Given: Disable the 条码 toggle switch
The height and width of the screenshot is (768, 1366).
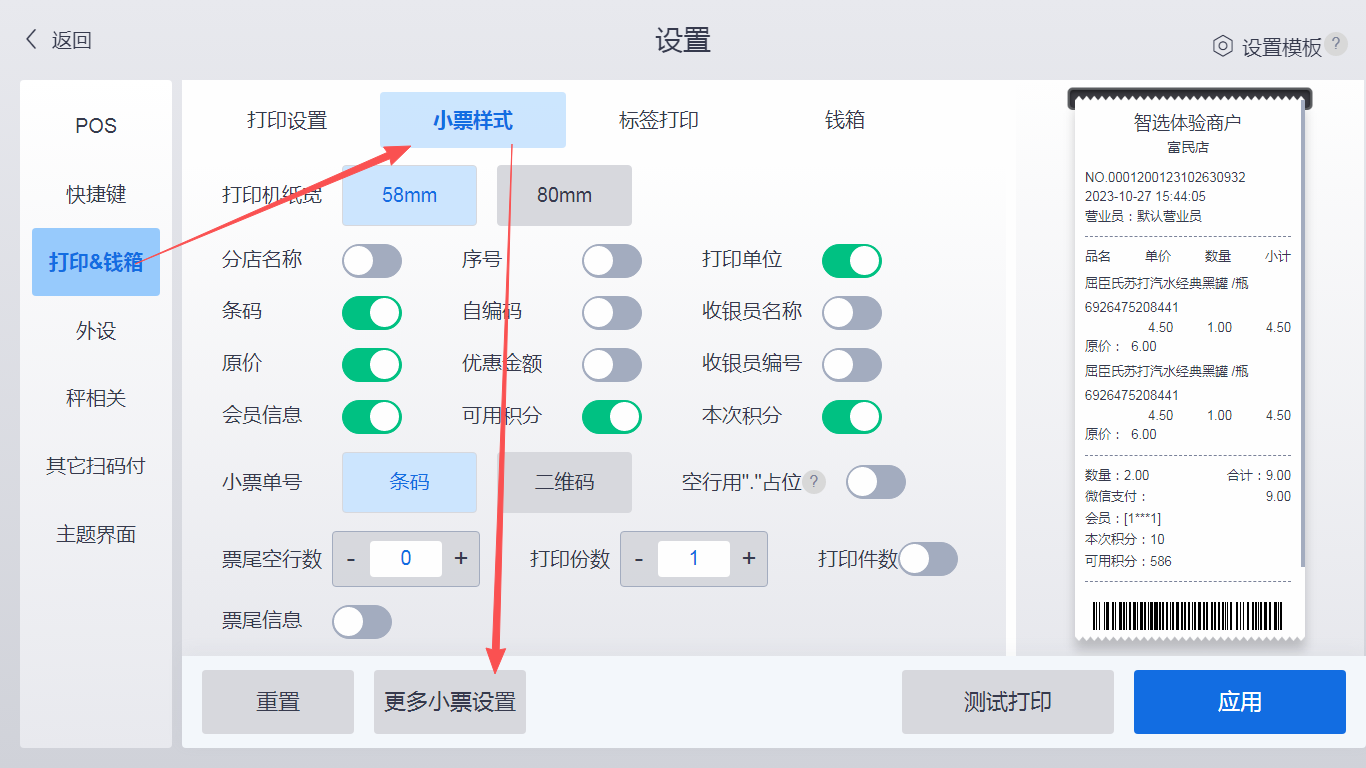Looking at the screenshot, I should 372,312.
